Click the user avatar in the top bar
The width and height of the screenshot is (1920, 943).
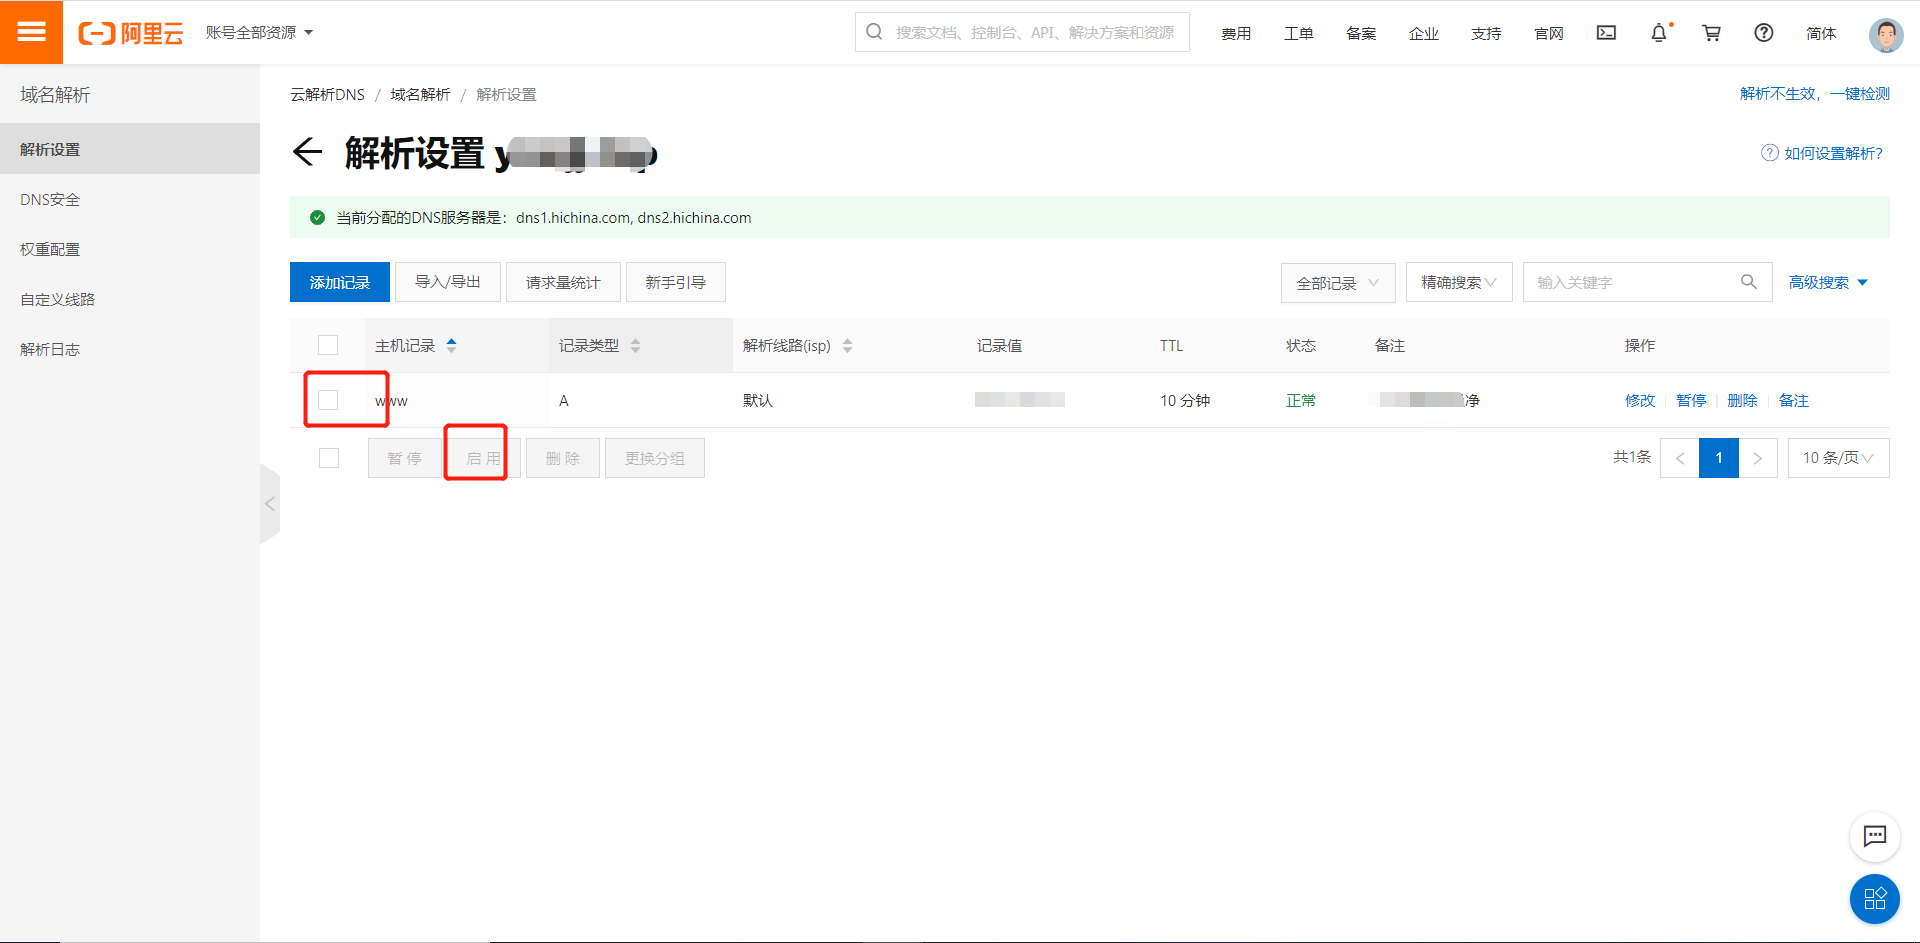(1885, 33)
